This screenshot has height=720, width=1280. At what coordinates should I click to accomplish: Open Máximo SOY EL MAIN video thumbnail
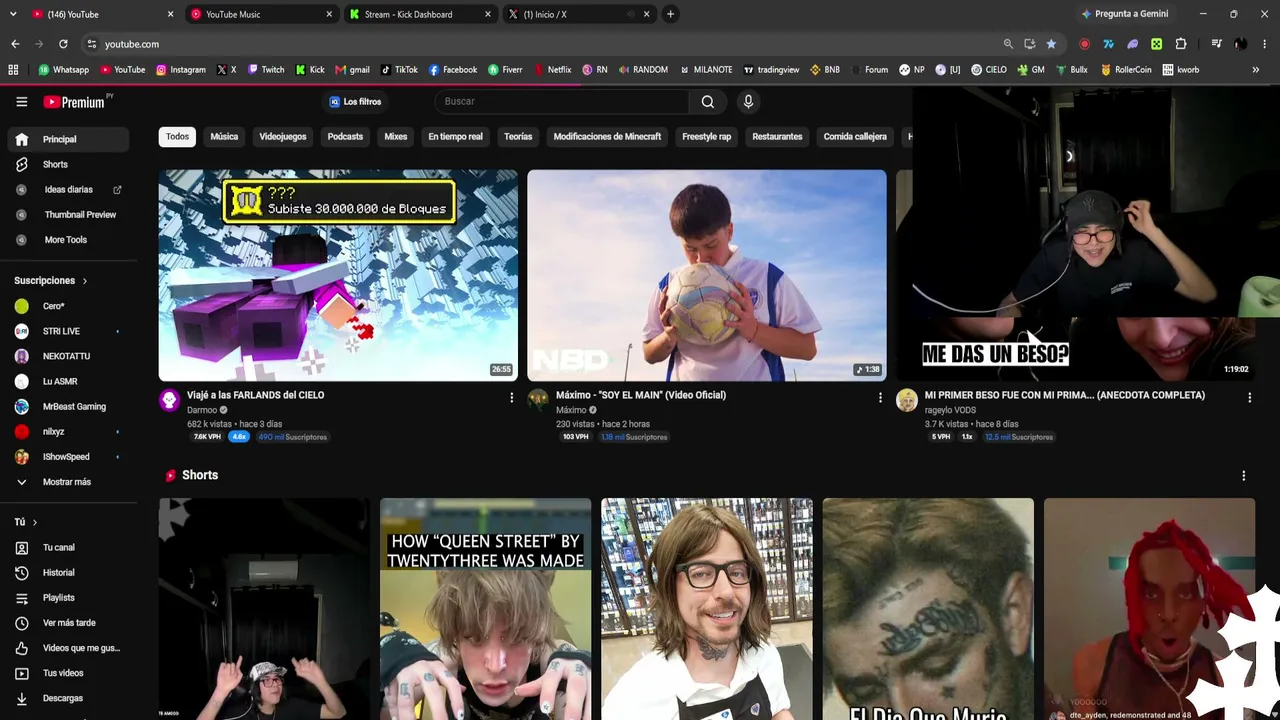point(707,275)
